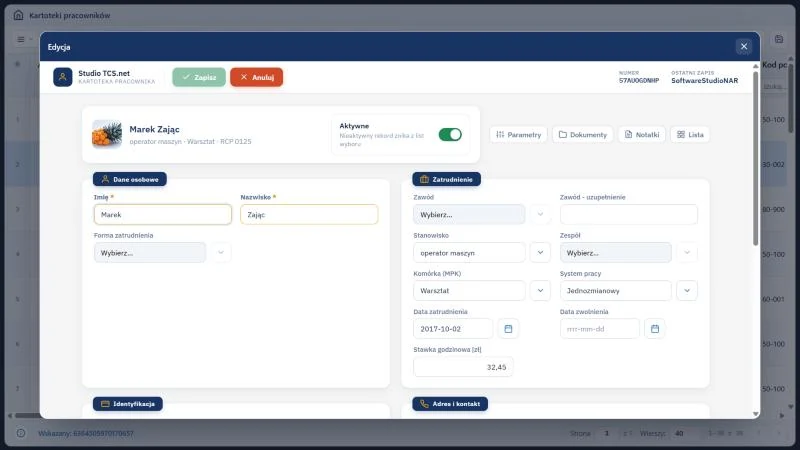Open the Zespół combo box

click(x=616, y=253)
